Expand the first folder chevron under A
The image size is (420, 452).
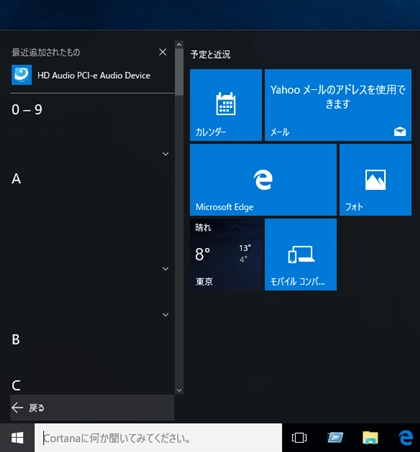[165, 269]
